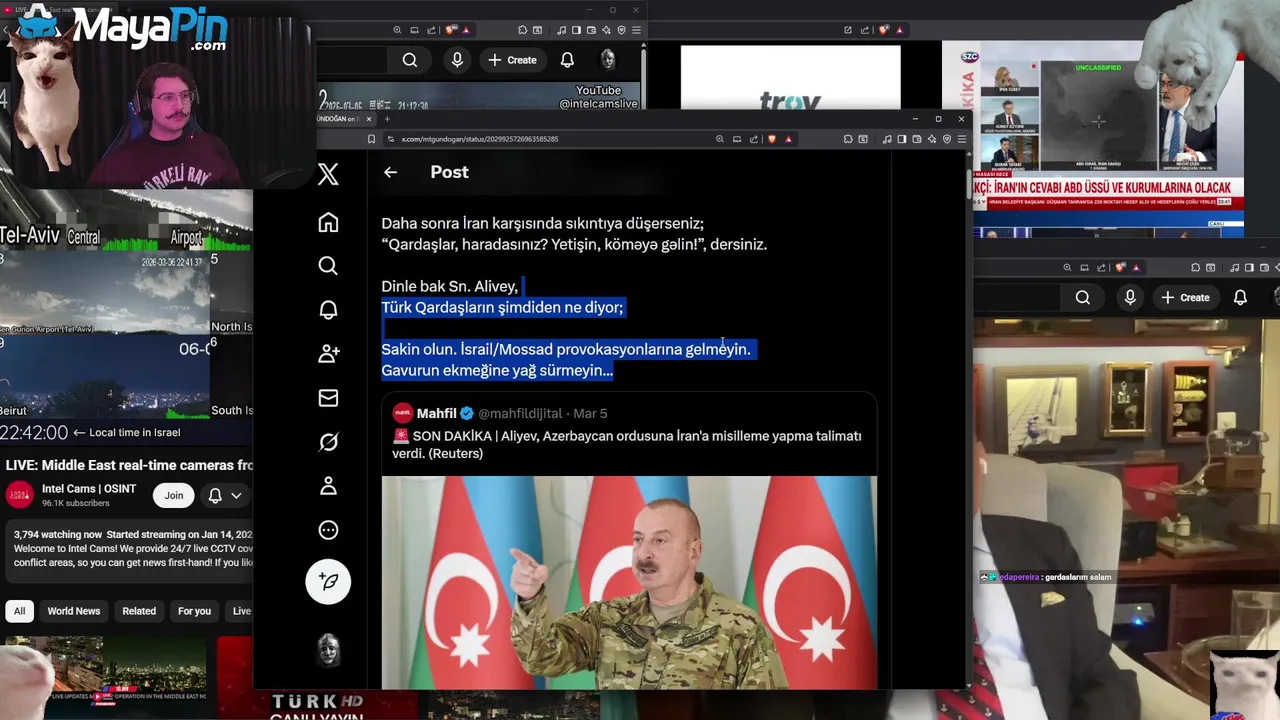Go to Home in X sidebar
The width and height of the screenshot is (1280, 720).
(328, 222)
